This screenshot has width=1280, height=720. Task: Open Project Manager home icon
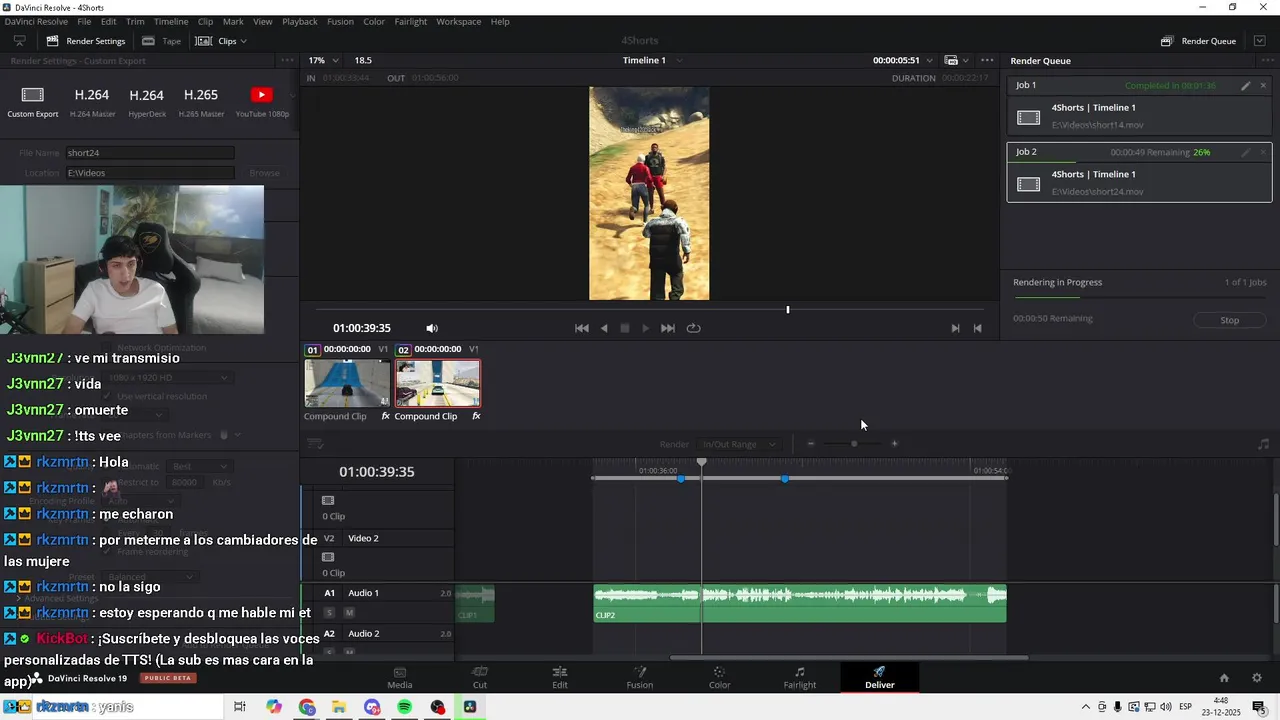pyautogui.click(x=1224, y=677)
